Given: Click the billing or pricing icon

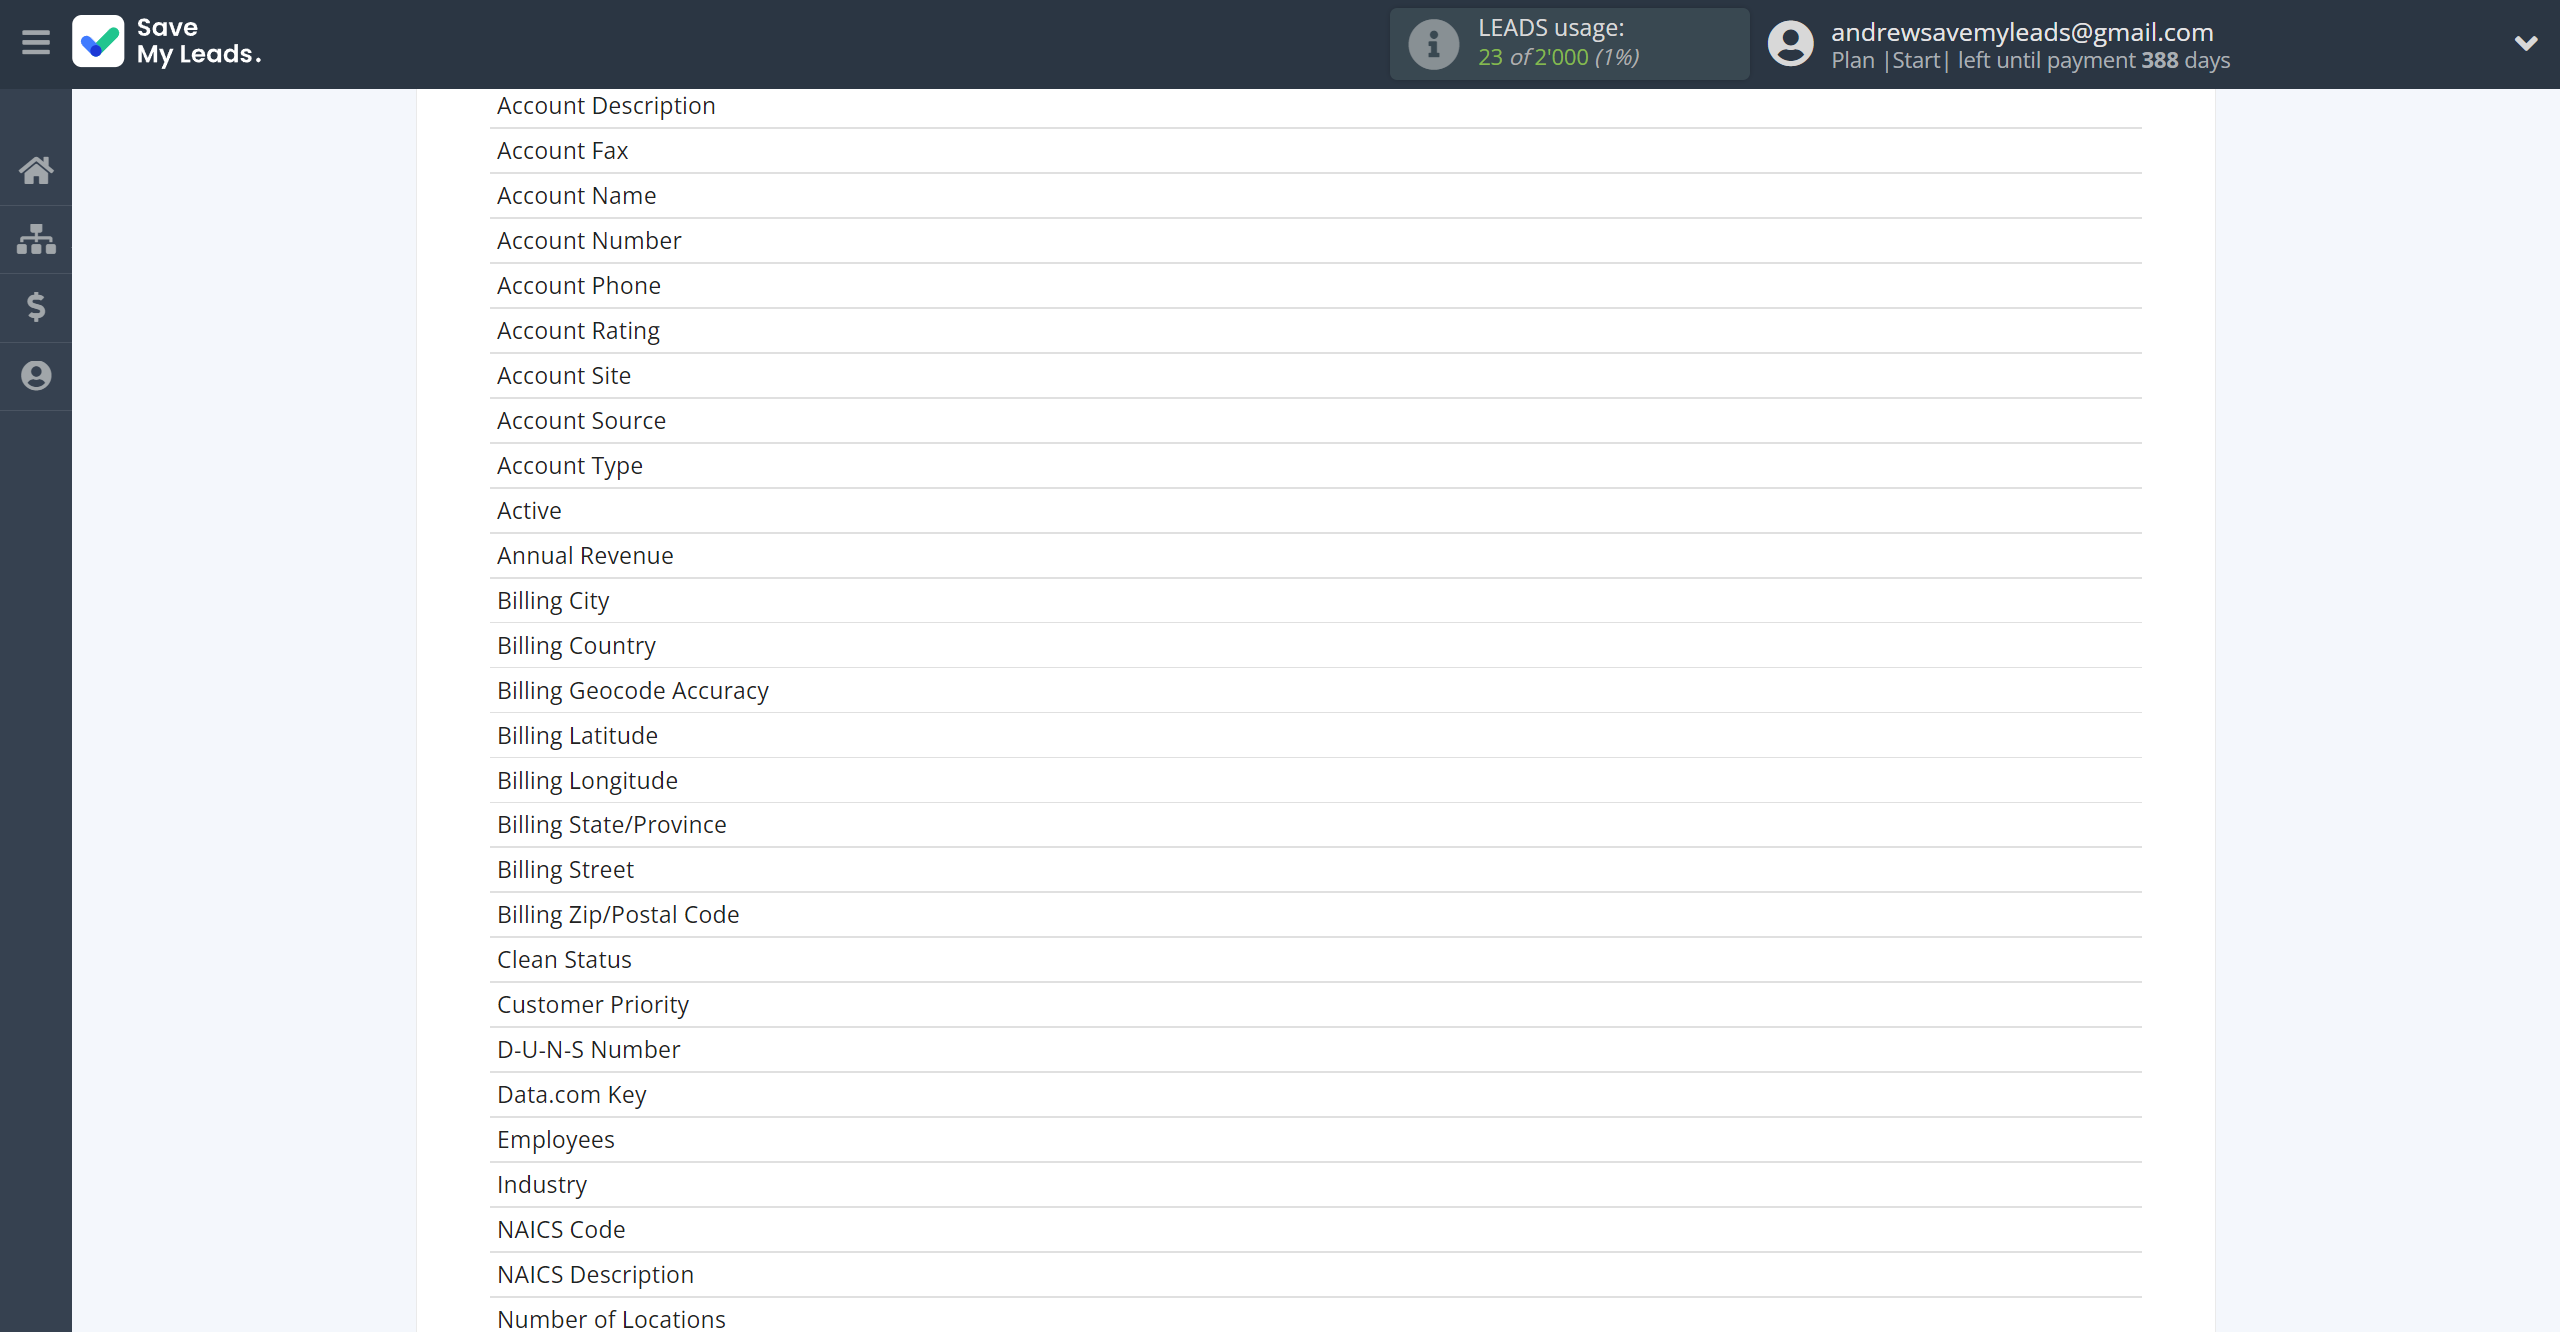Looking at the screenshot, I should 36,306.
